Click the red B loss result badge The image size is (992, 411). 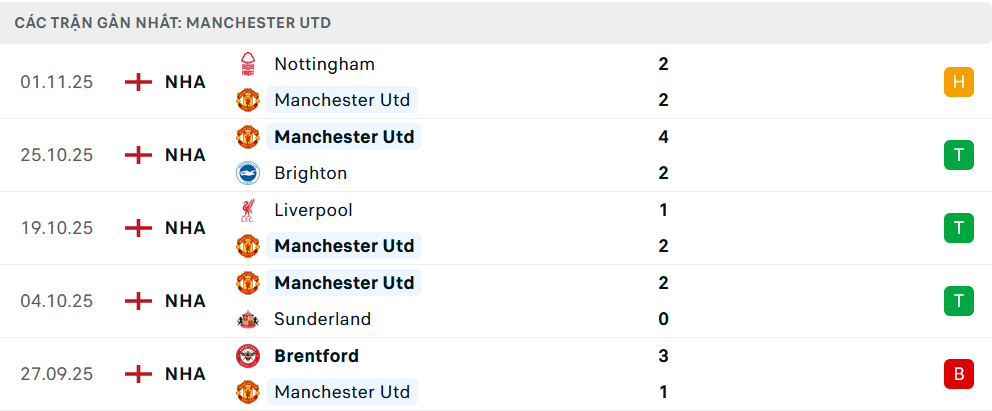click(958, 374)
